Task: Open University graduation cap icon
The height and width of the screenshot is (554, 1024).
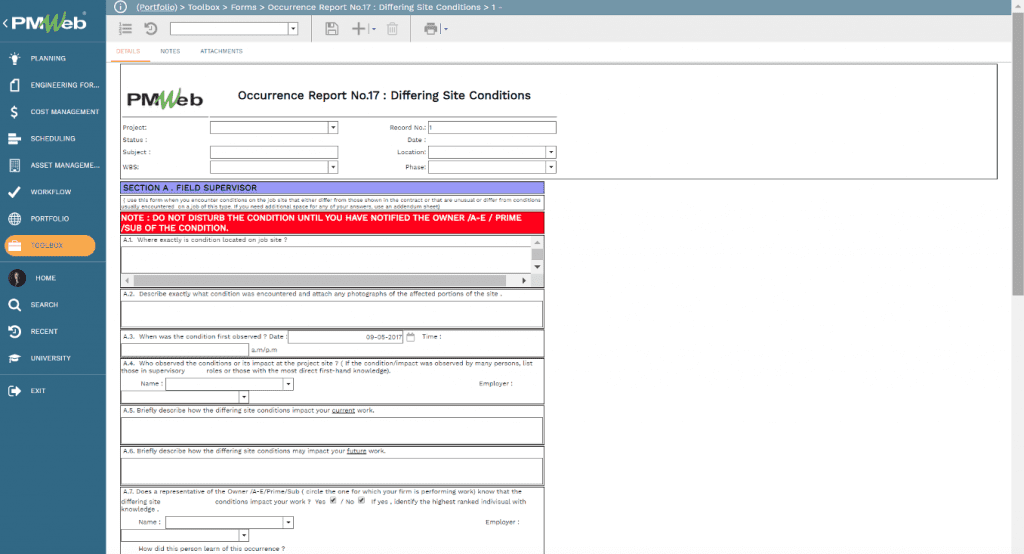Action: pos(14,358)
